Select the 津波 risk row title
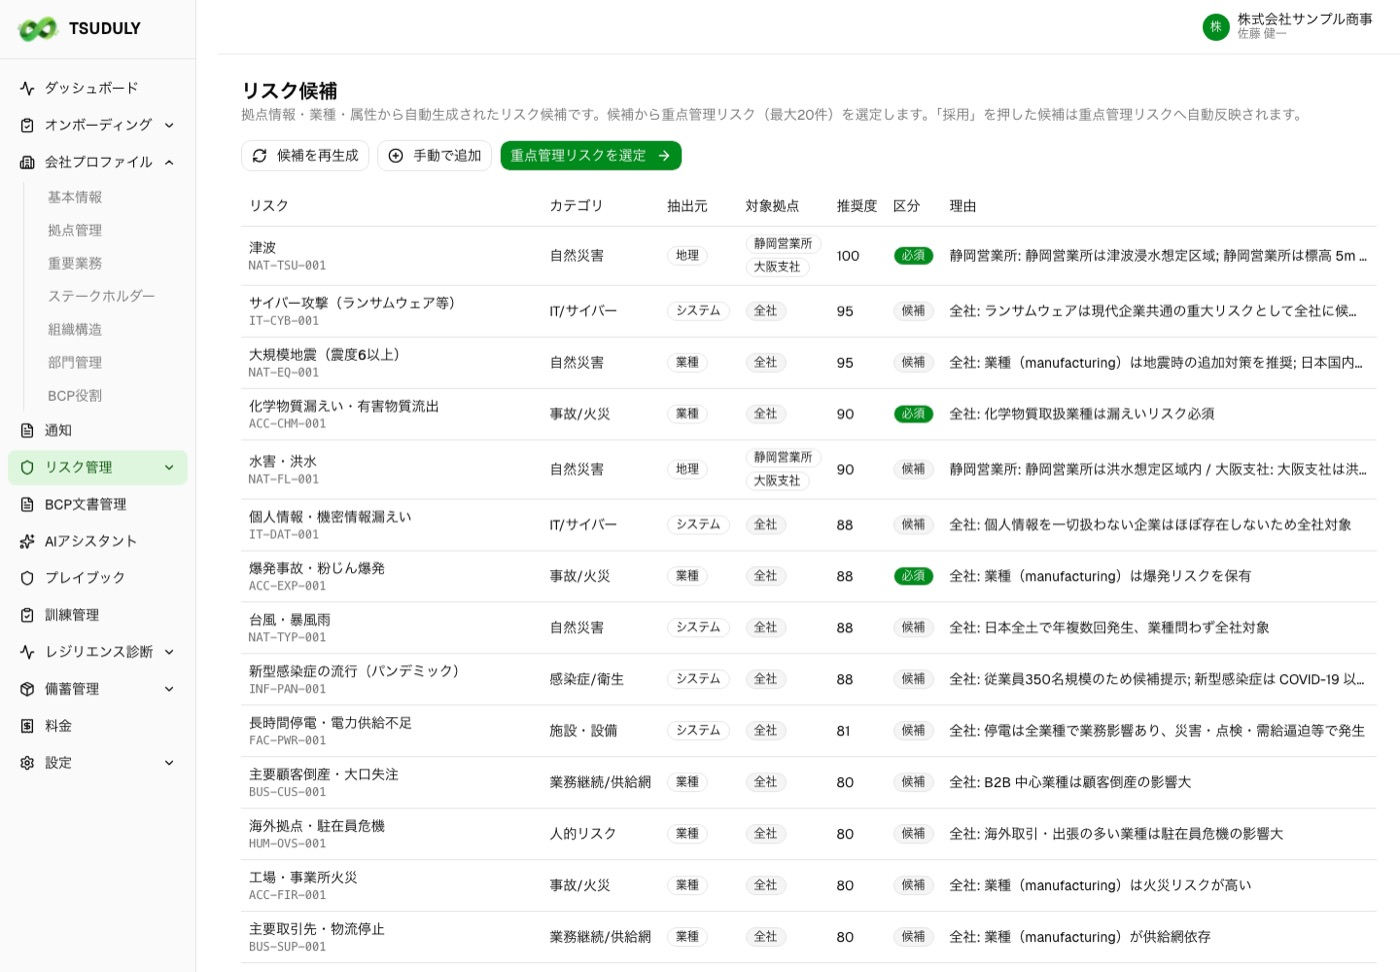 click(262, 248)
